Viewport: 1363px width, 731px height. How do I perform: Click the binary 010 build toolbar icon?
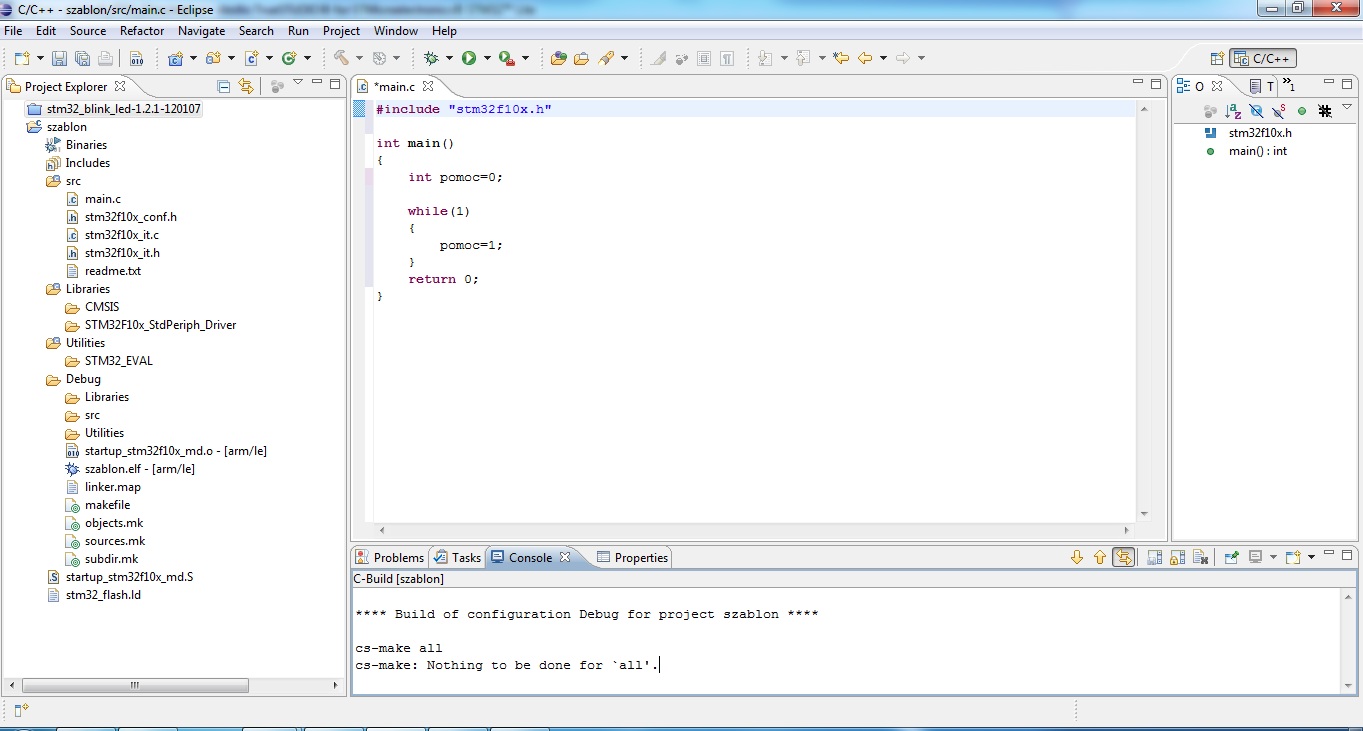coord(136,58)
